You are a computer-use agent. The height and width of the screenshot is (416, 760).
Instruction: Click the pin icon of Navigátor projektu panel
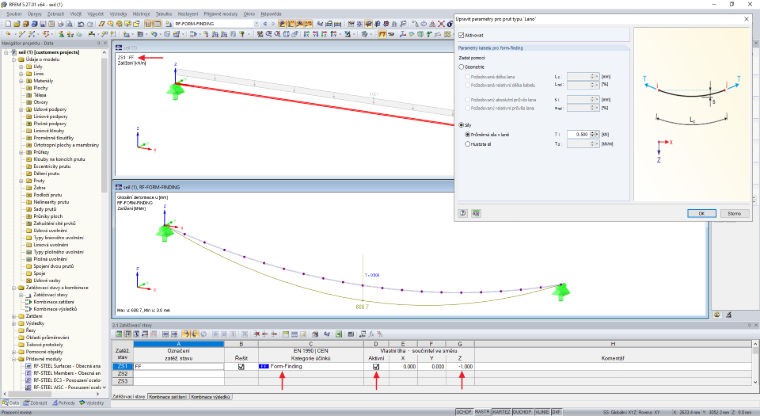(99, 43)
